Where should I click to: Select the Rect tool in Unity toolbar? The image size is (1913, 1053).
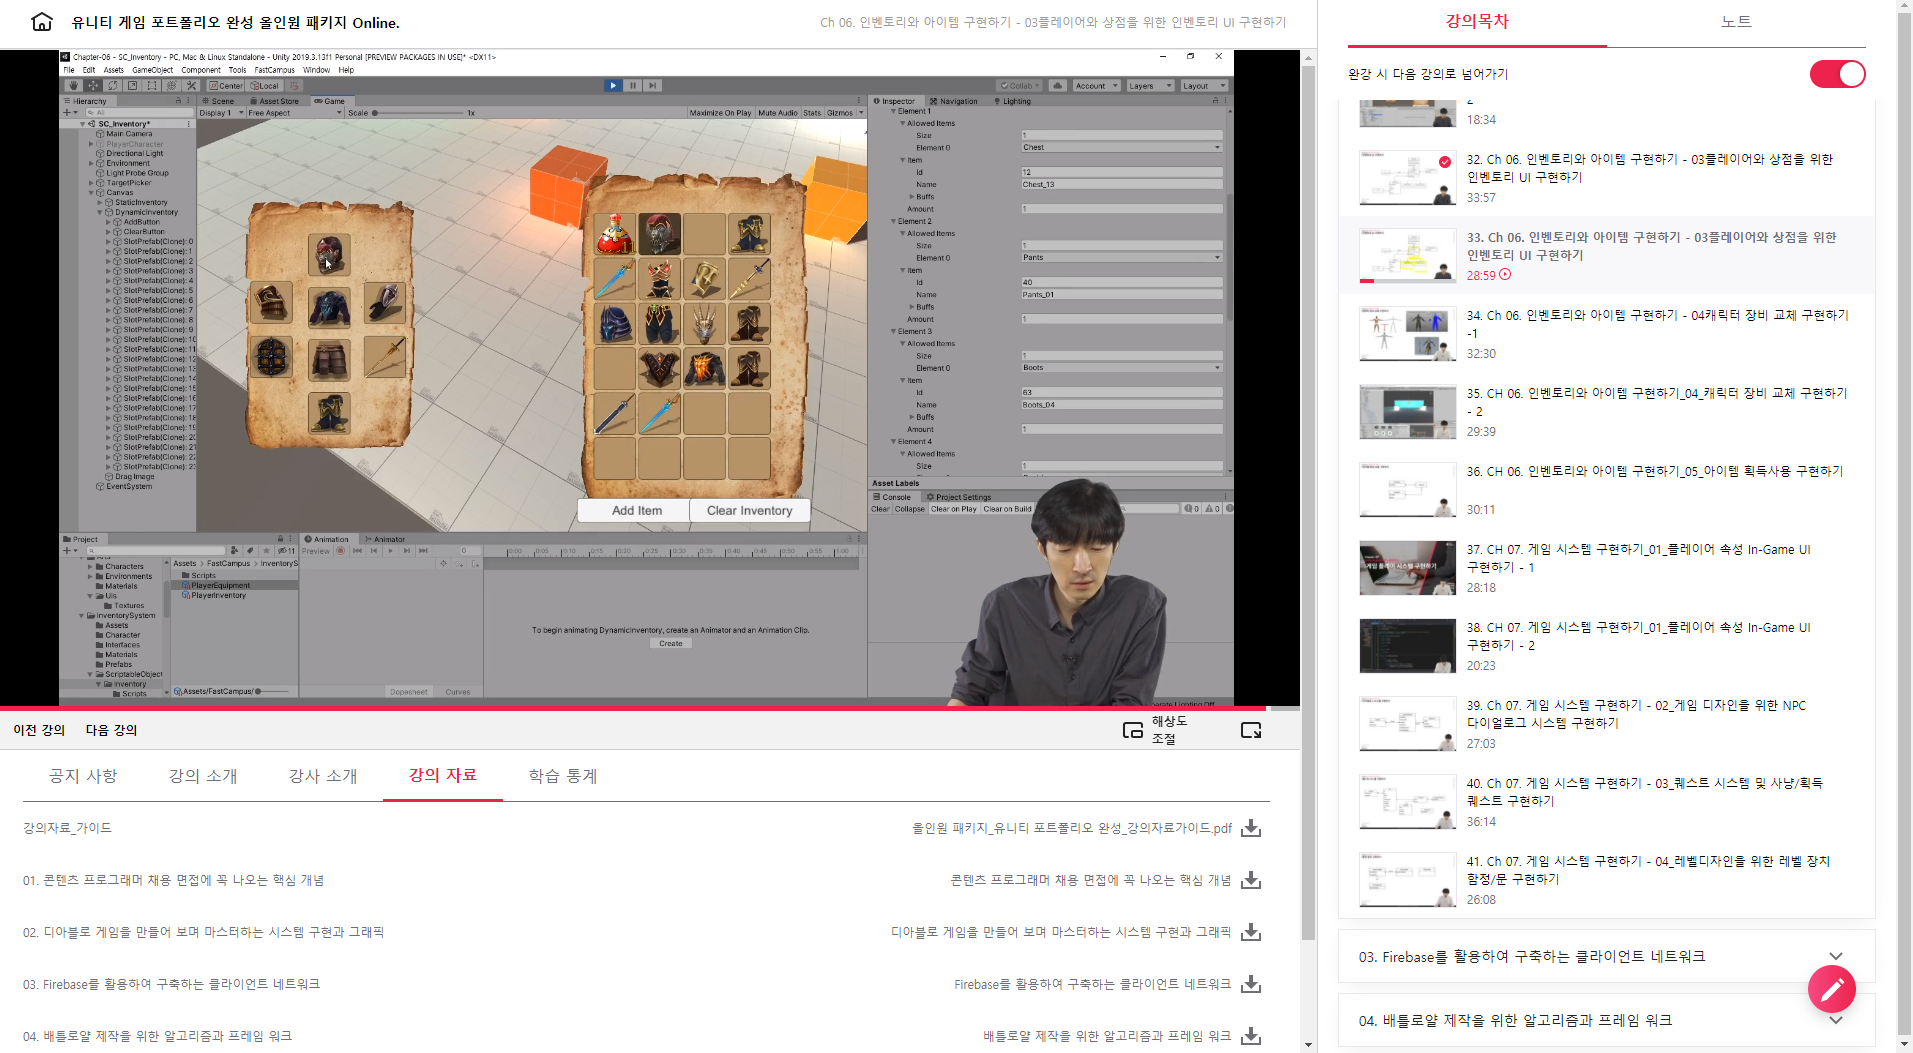point(152,86)
